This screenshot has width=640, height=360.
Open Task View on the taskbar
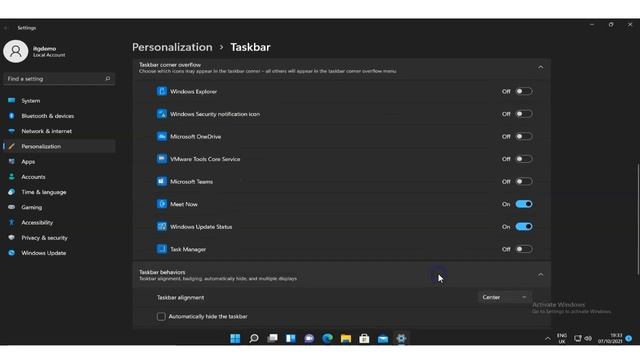point(272,338)
